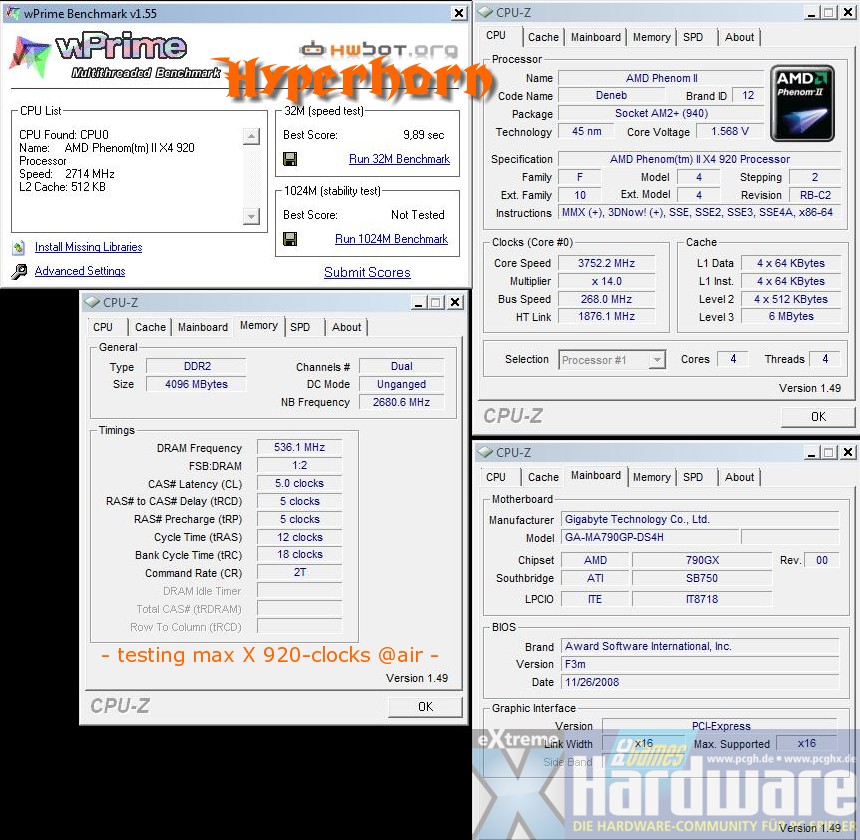Click the Submit Scores link
Image resolution: width=860 pixels, height=840 pixels.
click(367, 273)
